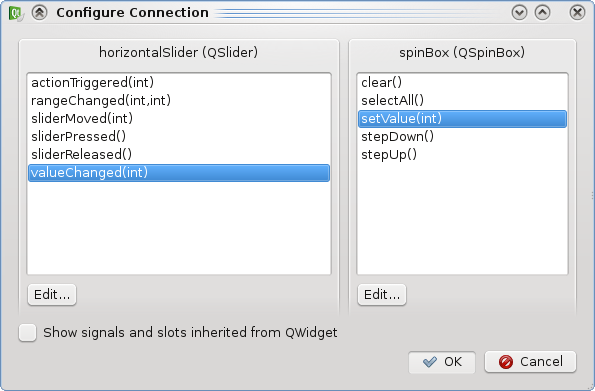595x391 pixels.
Task: Select the setValue(int) slot
Action: [462, 119]
